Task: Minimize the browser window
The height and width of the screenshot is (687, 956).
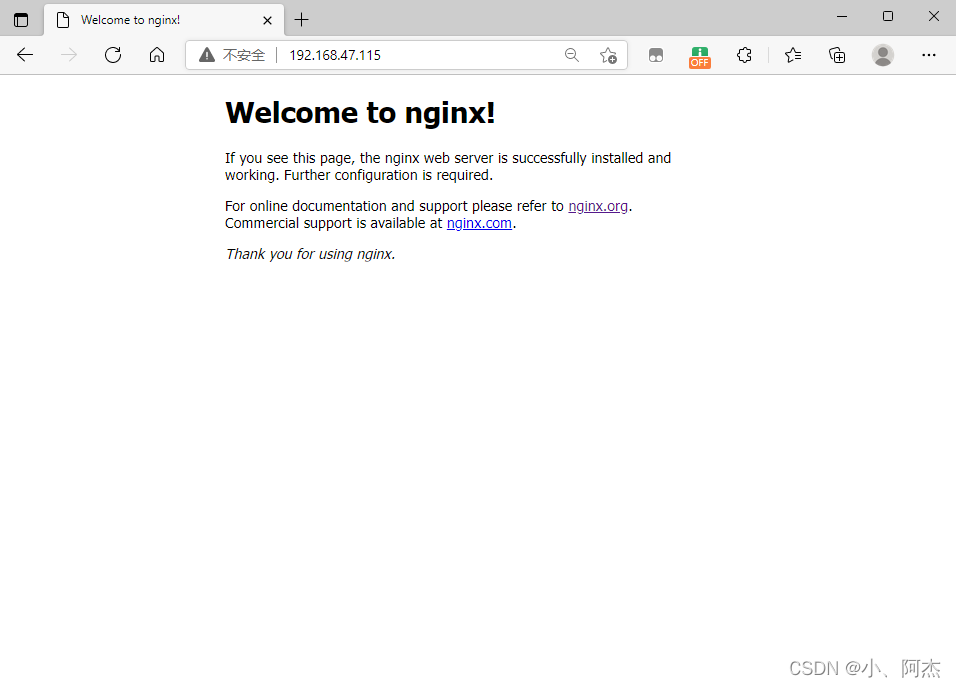Action: (842, 16)
